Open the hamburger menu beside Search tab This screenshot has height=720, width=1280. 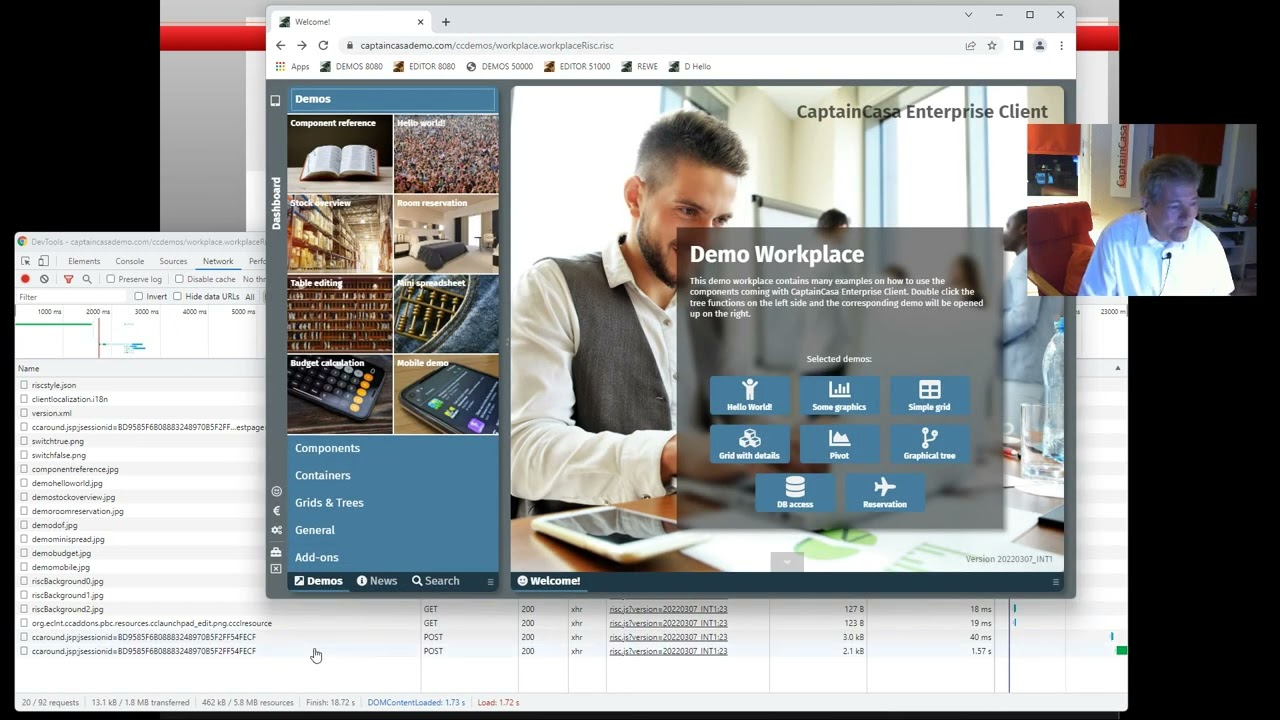490,581
